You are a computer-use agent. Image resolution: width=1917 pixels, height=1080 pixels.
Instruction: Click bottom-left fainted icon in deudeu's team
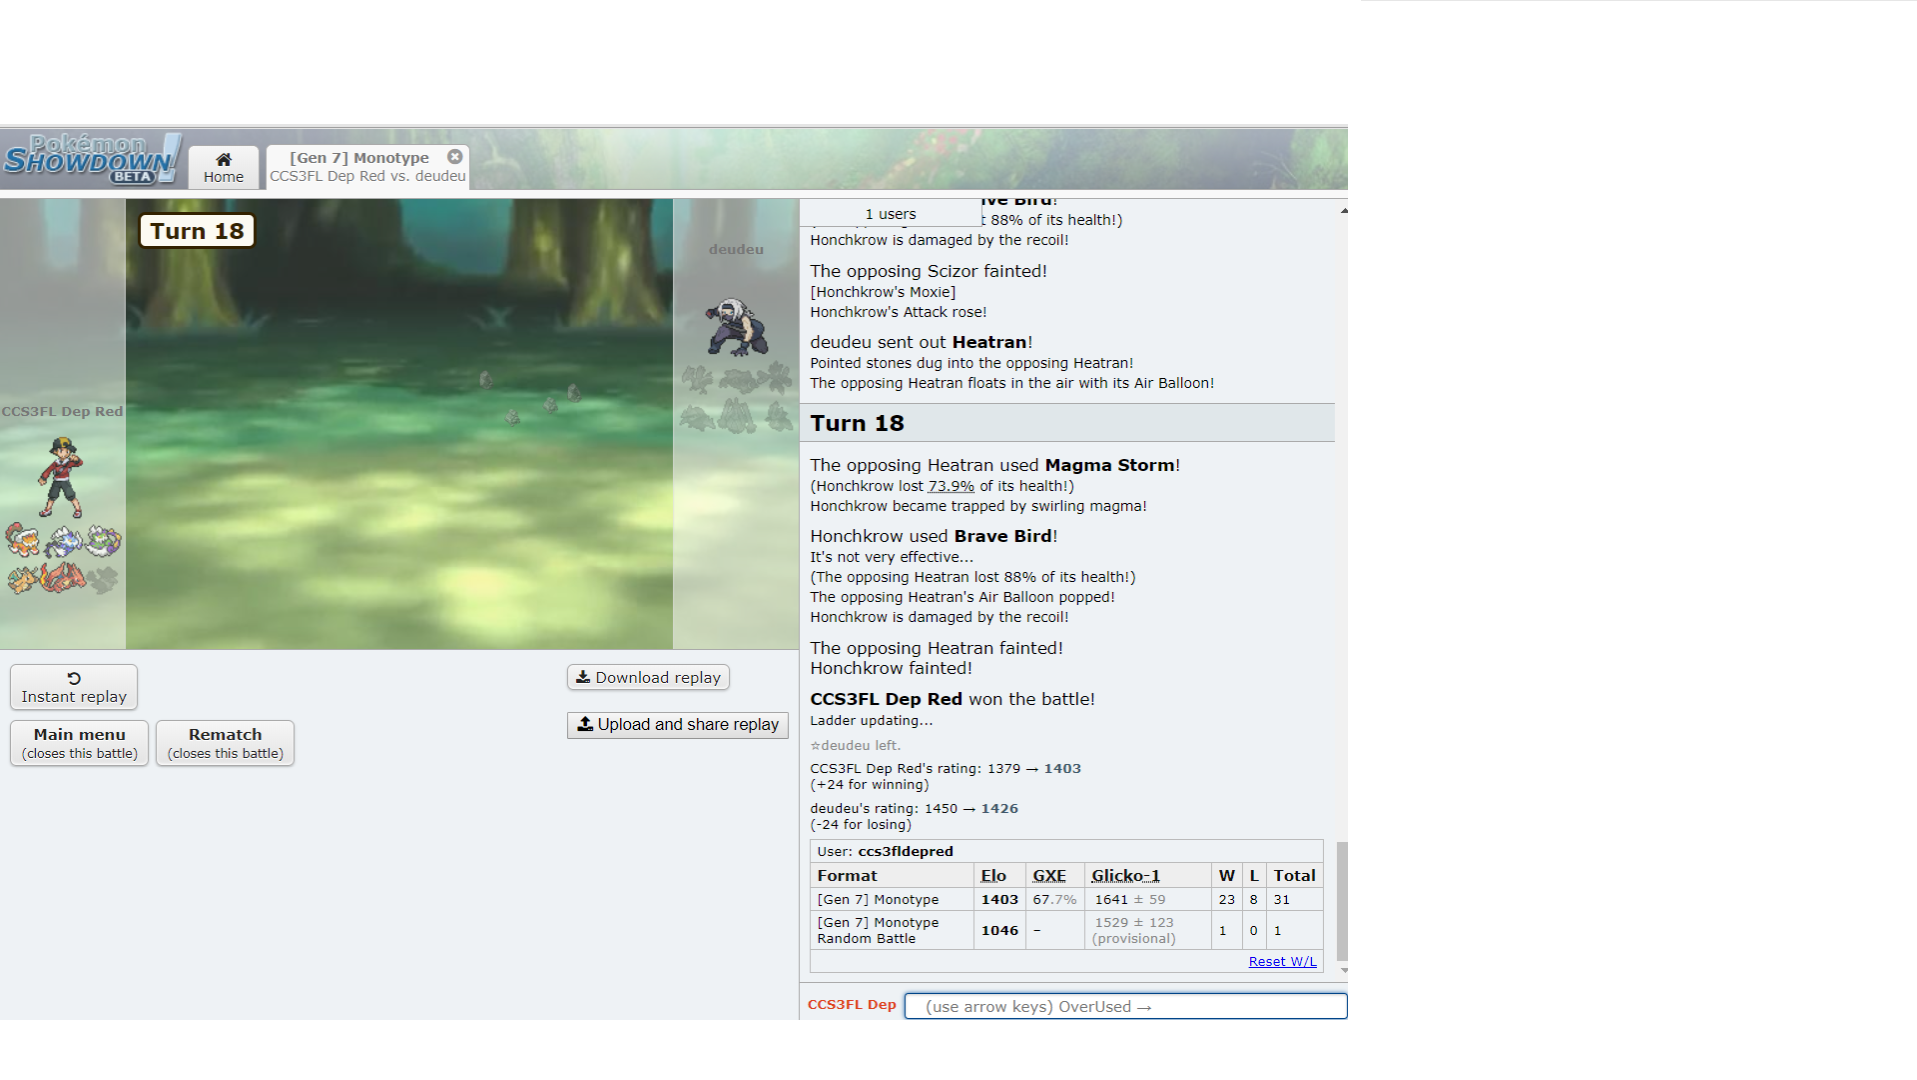(x=697, y=416)
